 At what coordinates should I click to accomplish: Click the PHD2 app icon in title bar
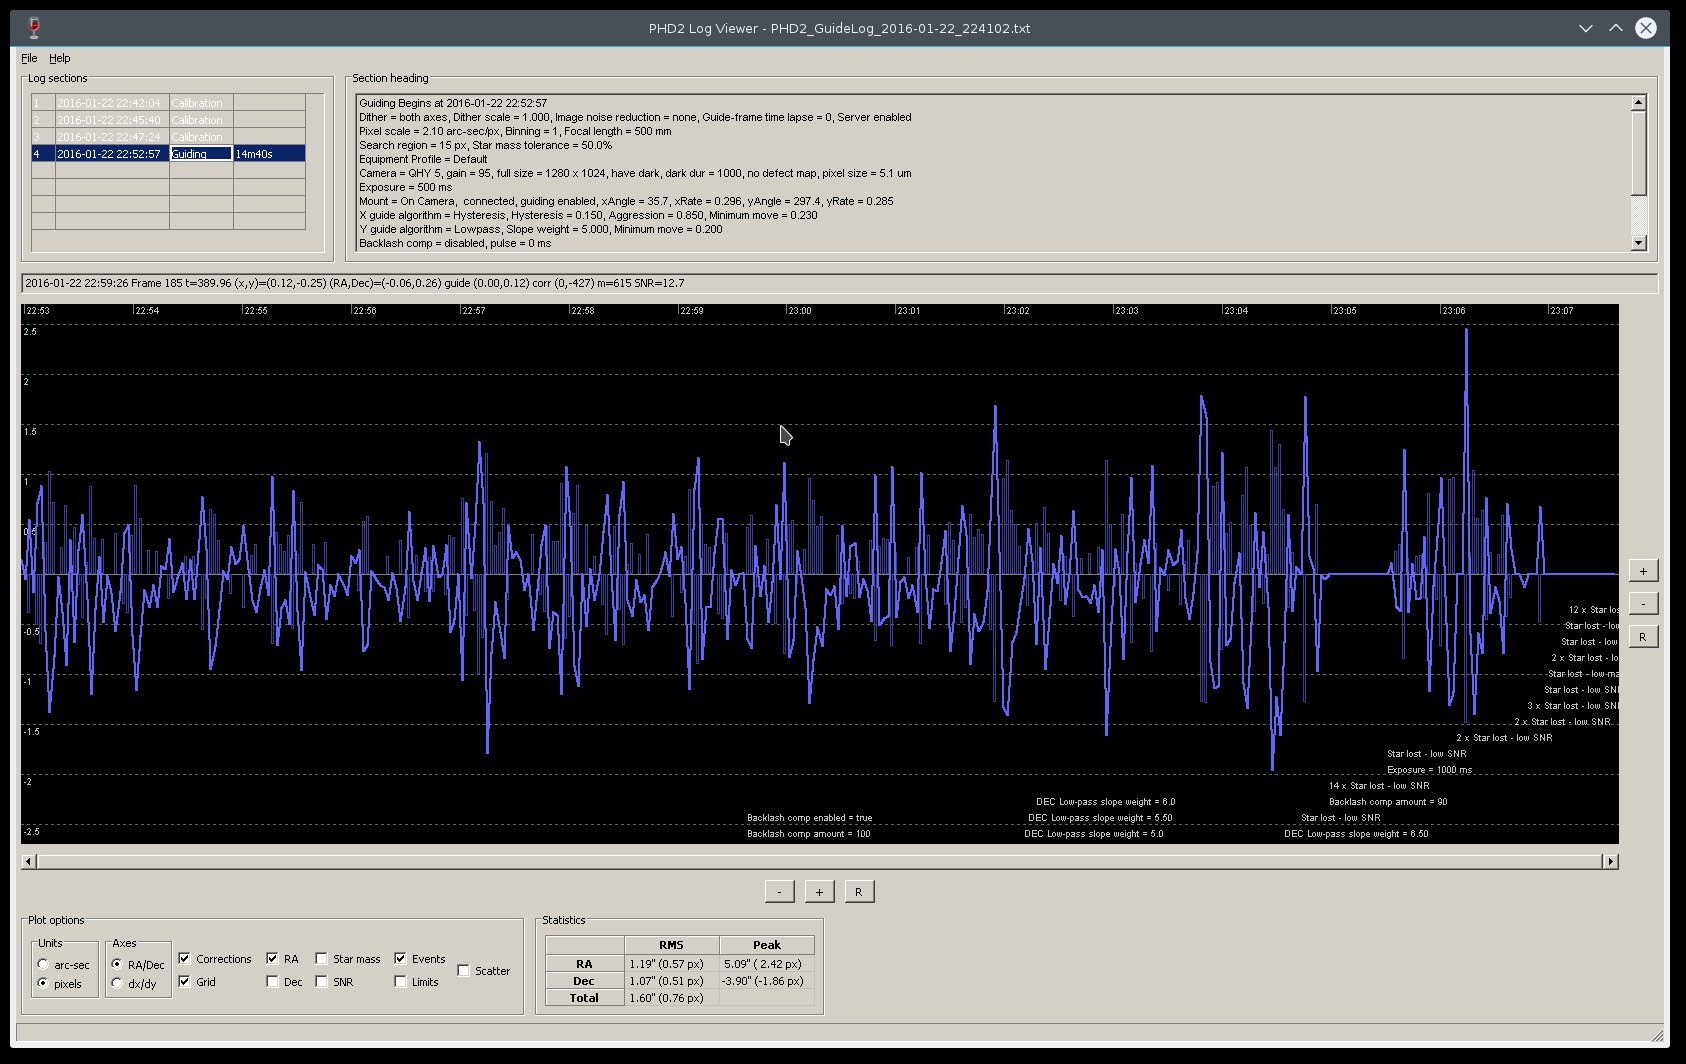click(x=34, y=28)
